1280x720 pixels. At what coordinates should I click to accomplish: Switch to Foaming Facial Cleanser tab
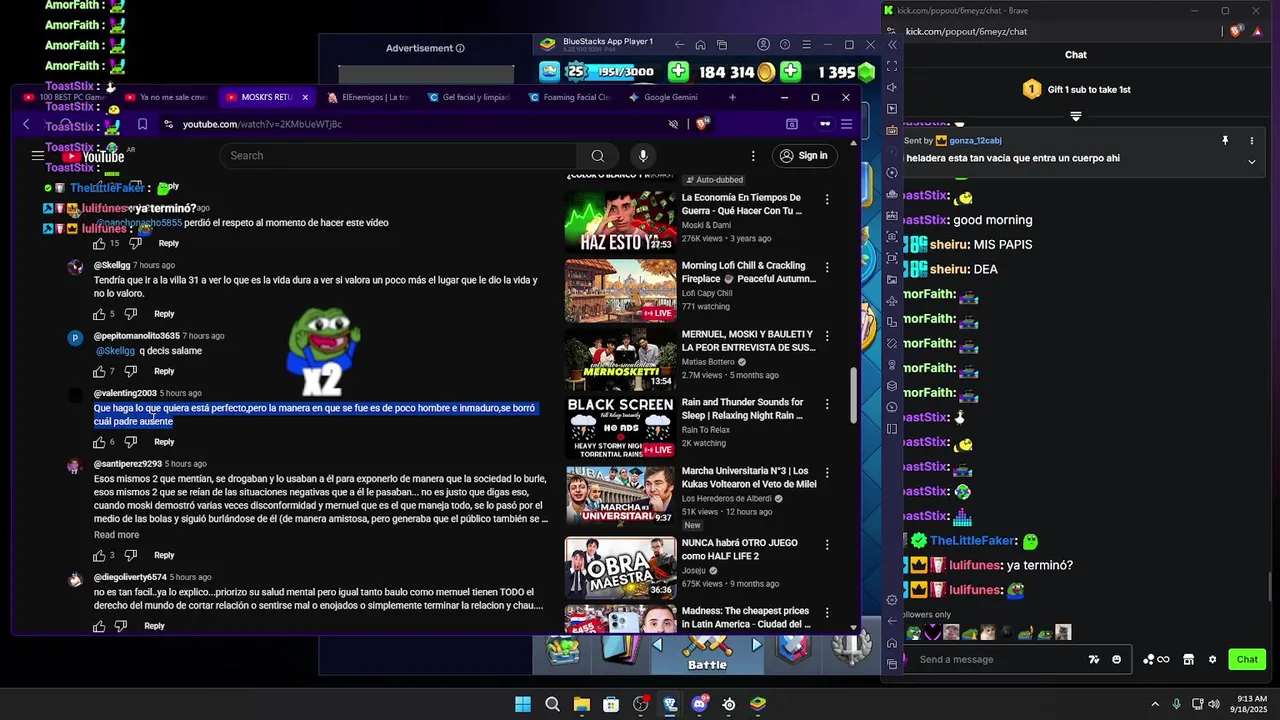[x=570, y=97]
